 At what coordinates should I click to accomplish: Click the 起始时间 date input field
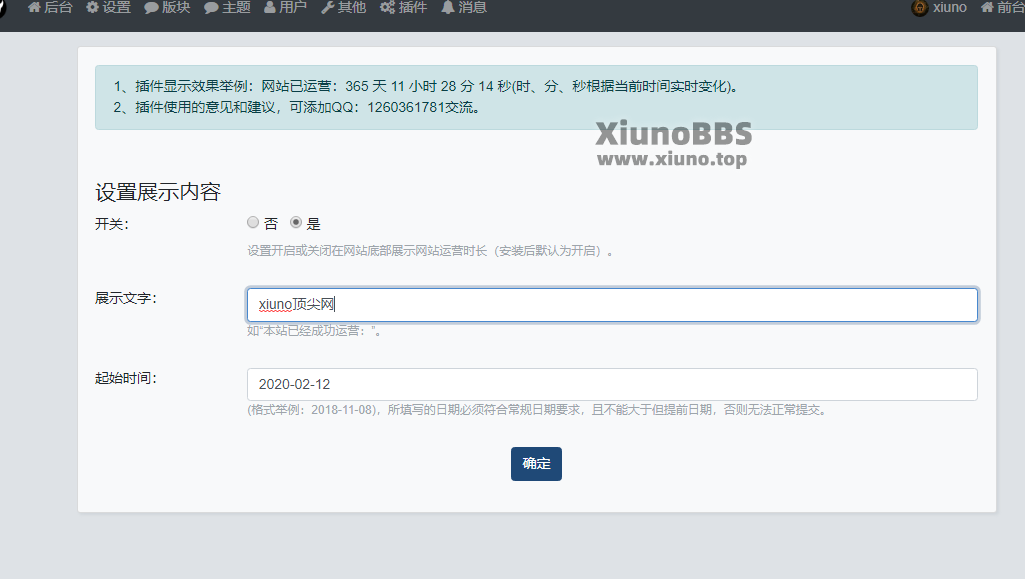pyautogui.click(x=612, y=384)
